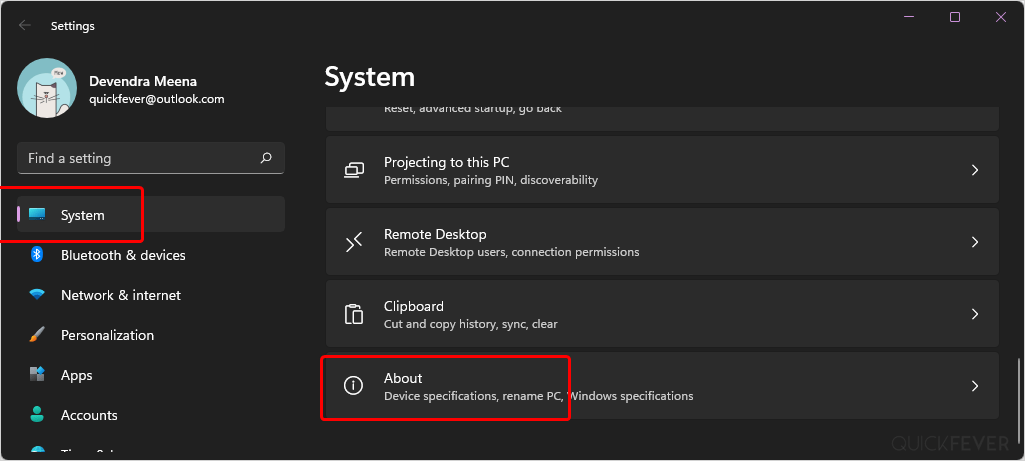Image resolution: width=1025 pixels, height=461 pixels.
Task: Open the user profile avatar
Action: [47, 88]
